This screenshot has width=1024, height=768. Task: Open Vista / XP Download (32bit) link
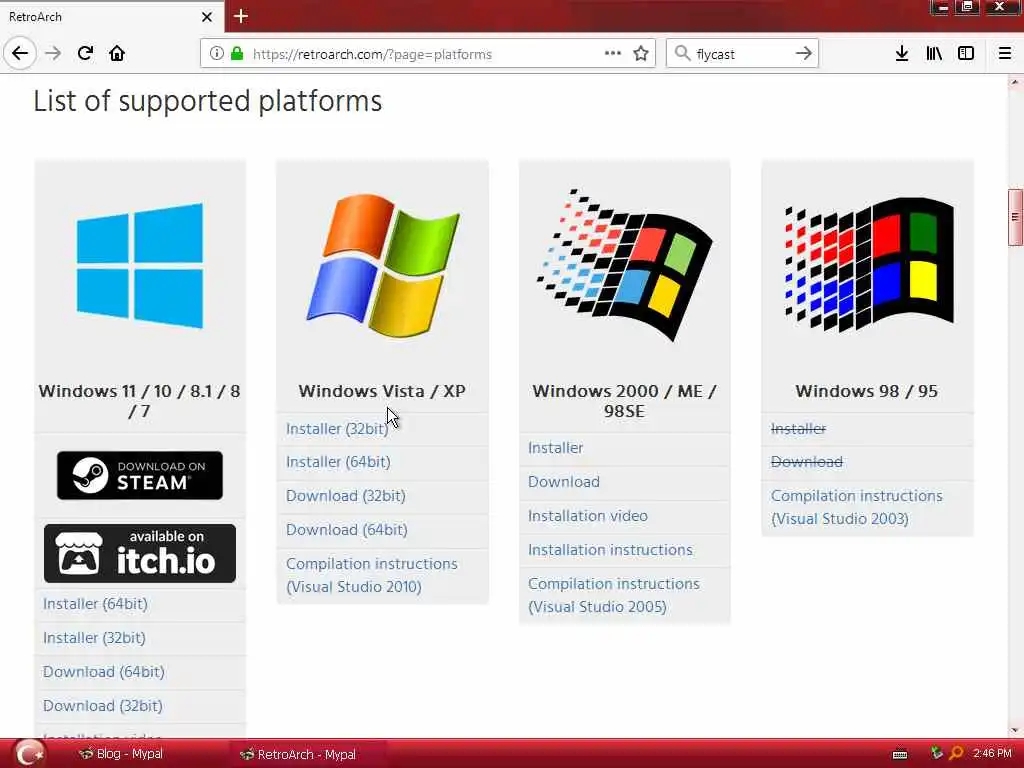click(x=345, y=496)
